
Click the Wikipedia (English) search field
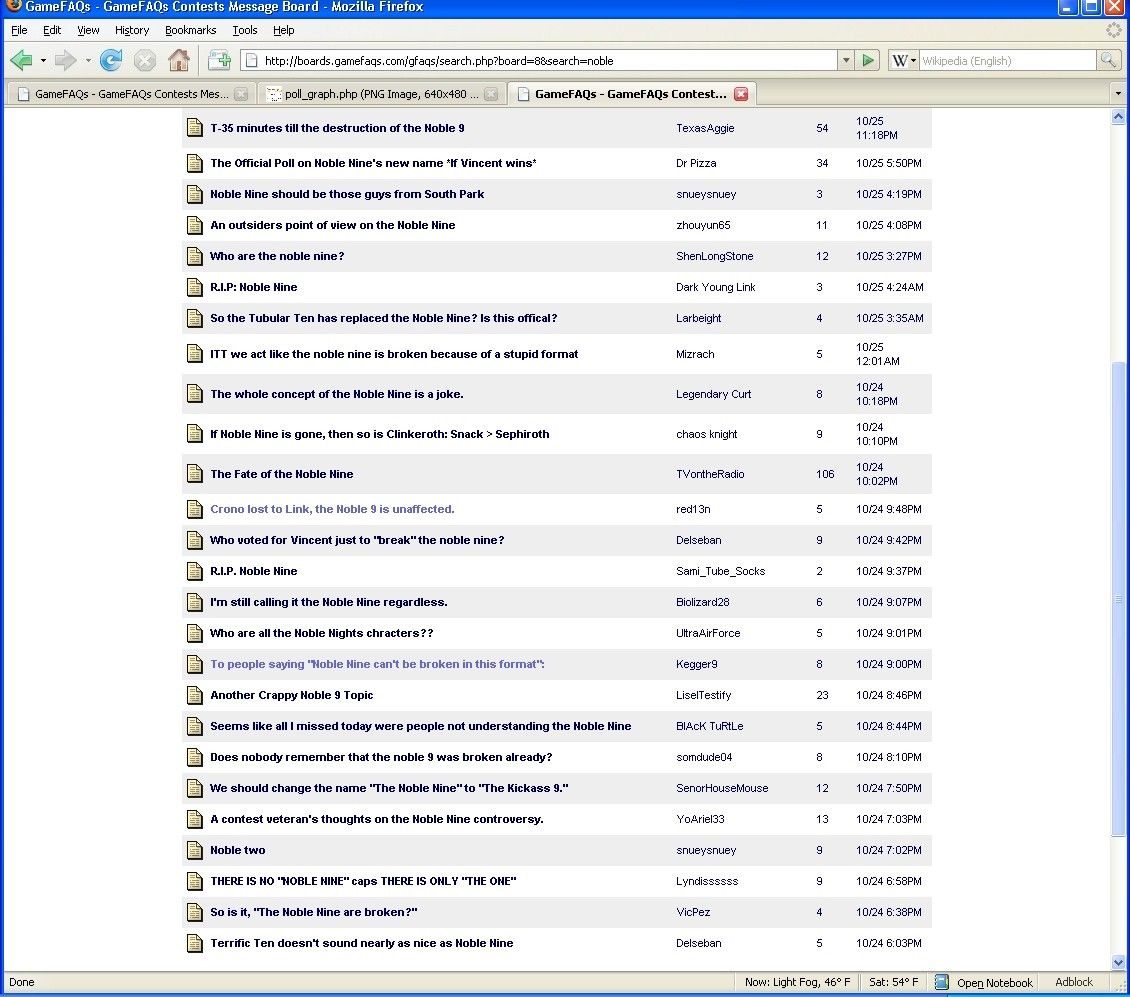point(1007,61)
